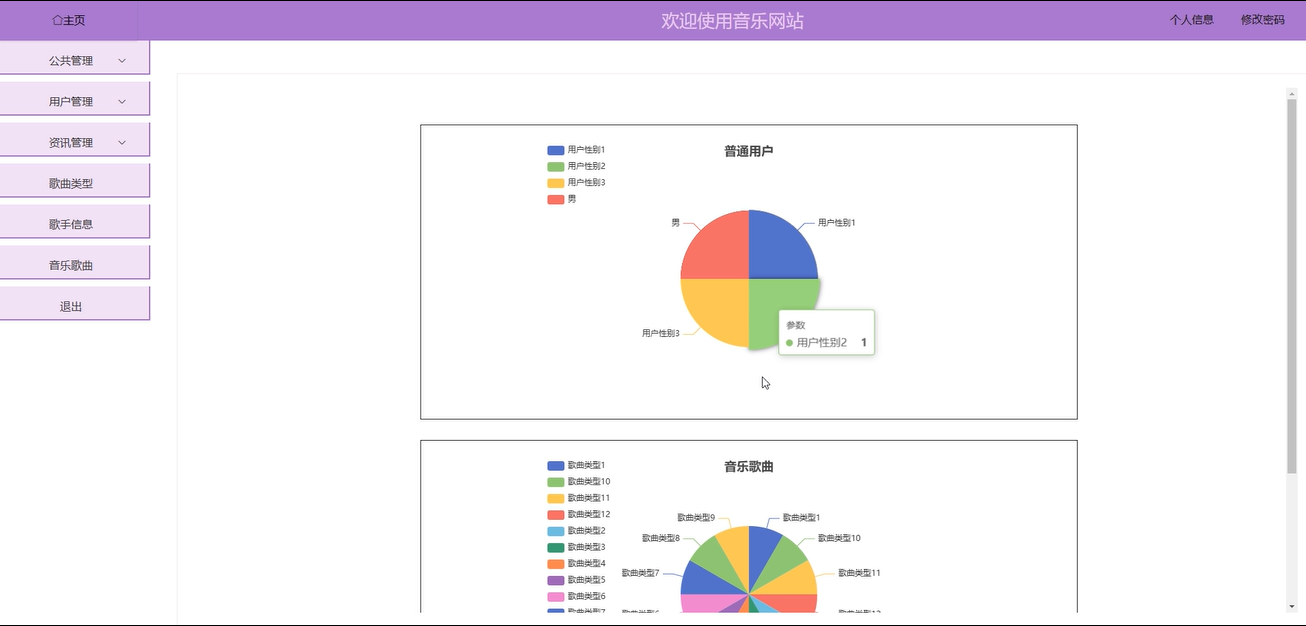Toggle the 男 legend item
1306x626 pixels.
click(x=562, y=199)
